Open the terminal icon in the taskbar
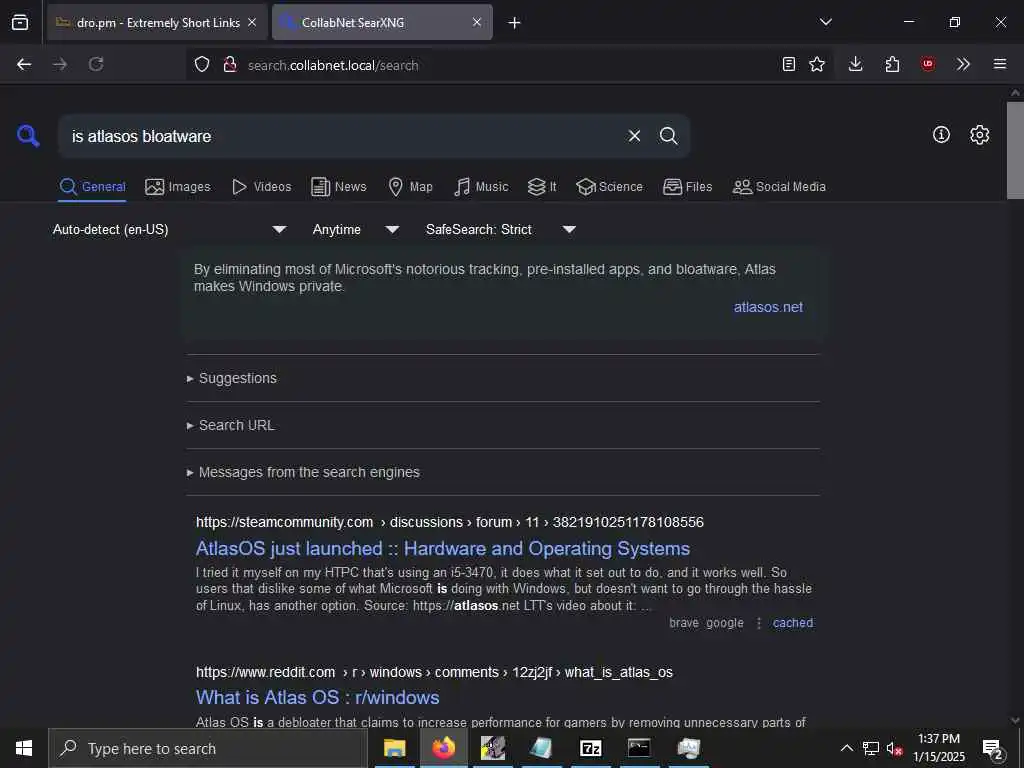Screen dimensions: 1024x768 click(x=639, y=748)
